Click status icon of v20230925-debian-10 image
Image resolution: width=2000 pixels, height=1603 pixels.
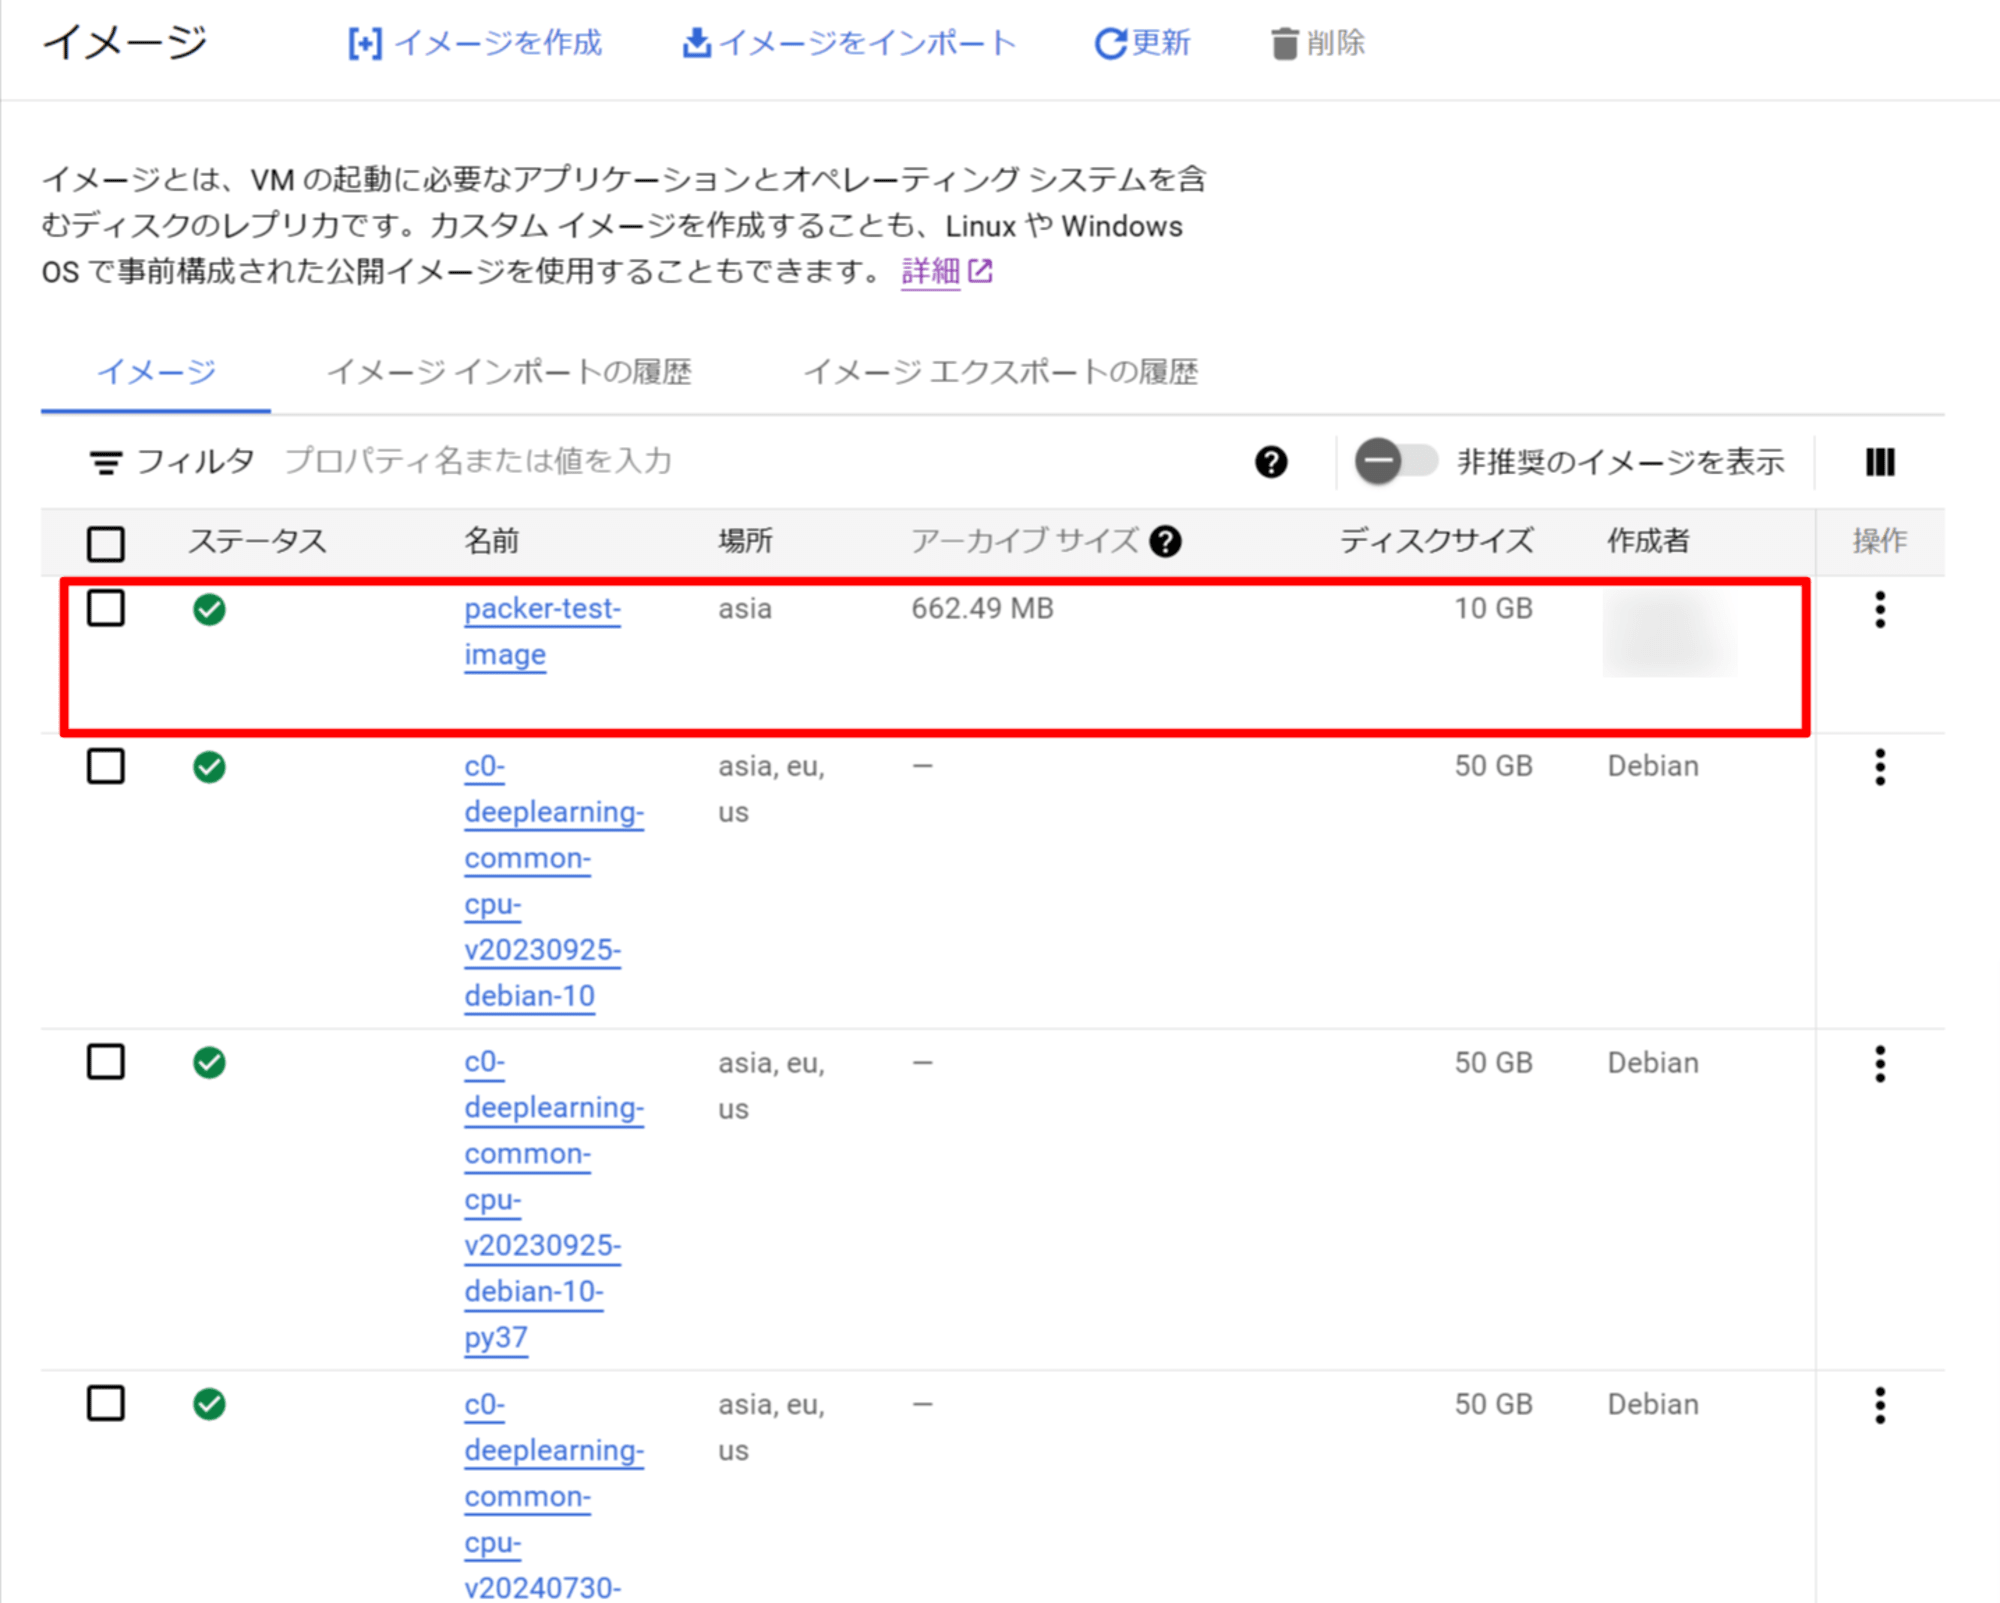(209, 767)
